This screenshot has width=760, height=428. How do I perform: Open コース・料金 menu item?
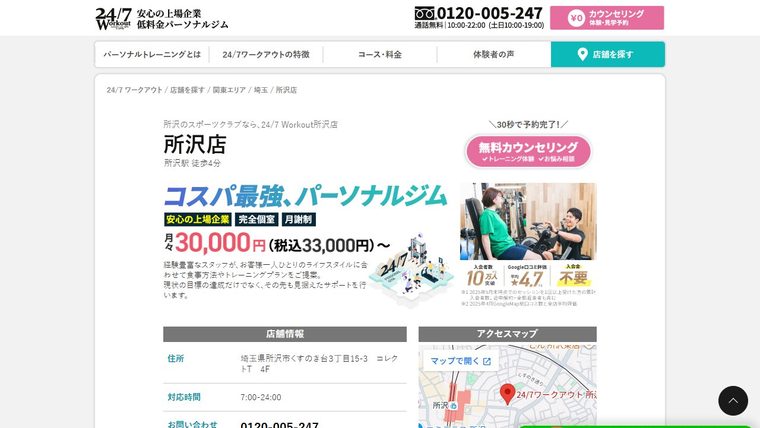(380, 54)
